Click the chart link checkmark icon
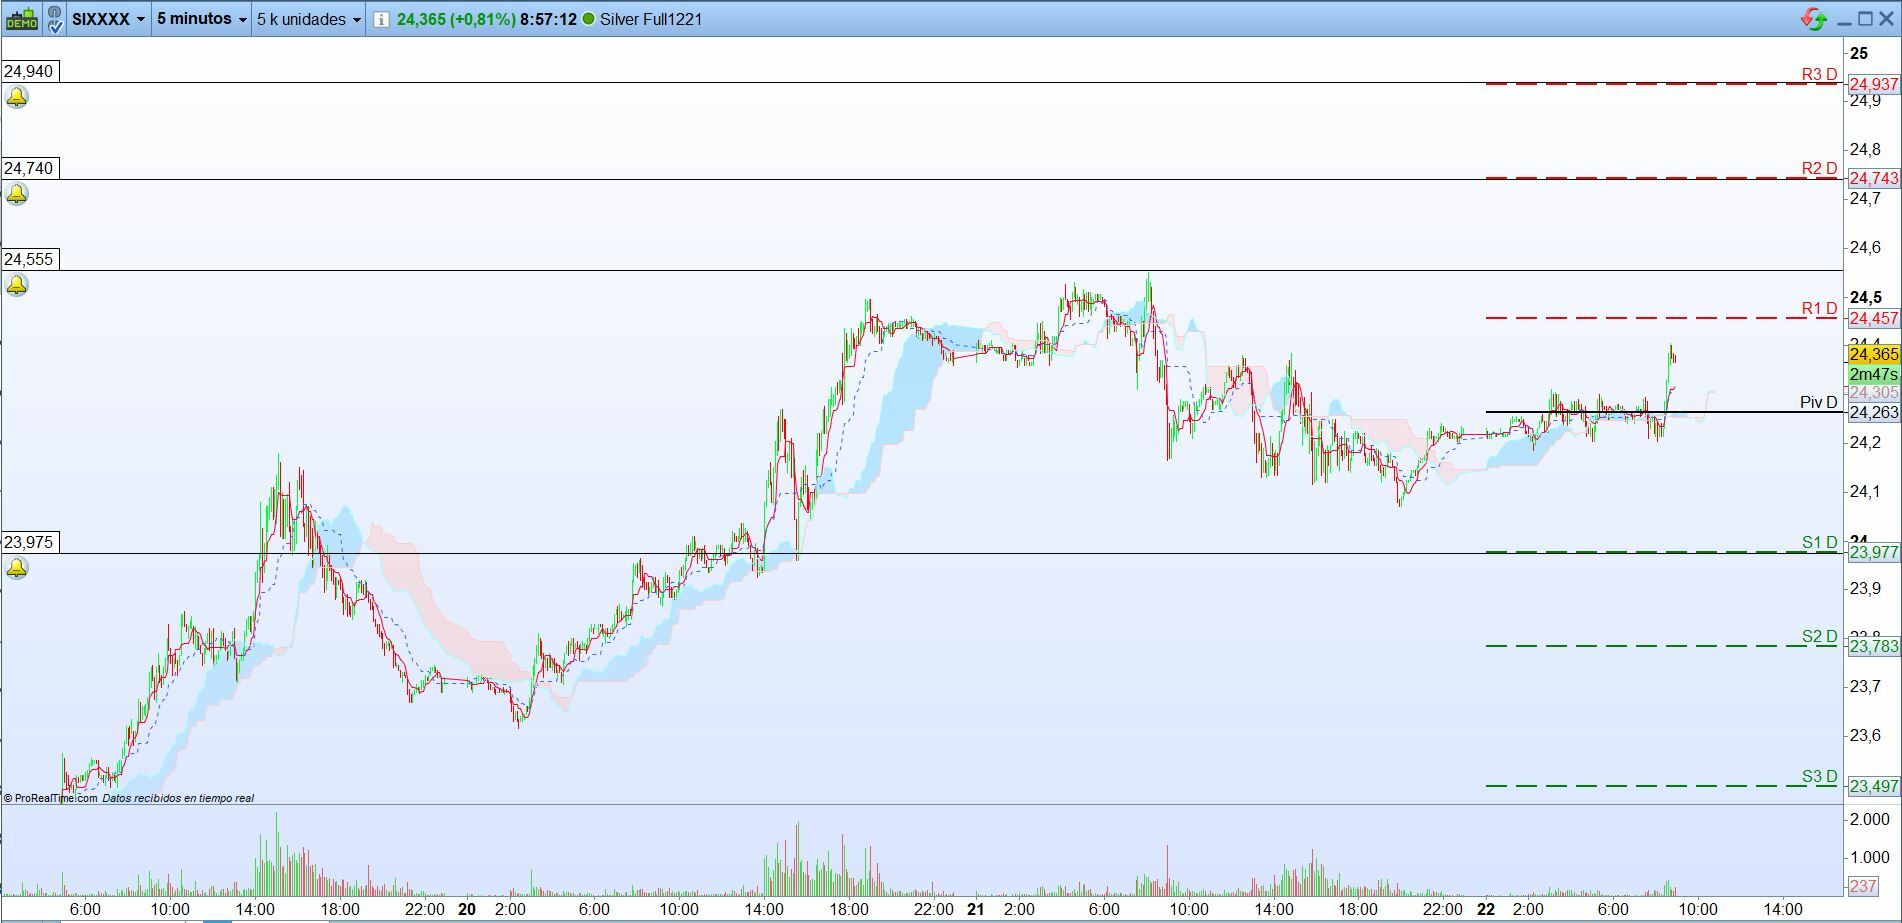 point(54,19)
